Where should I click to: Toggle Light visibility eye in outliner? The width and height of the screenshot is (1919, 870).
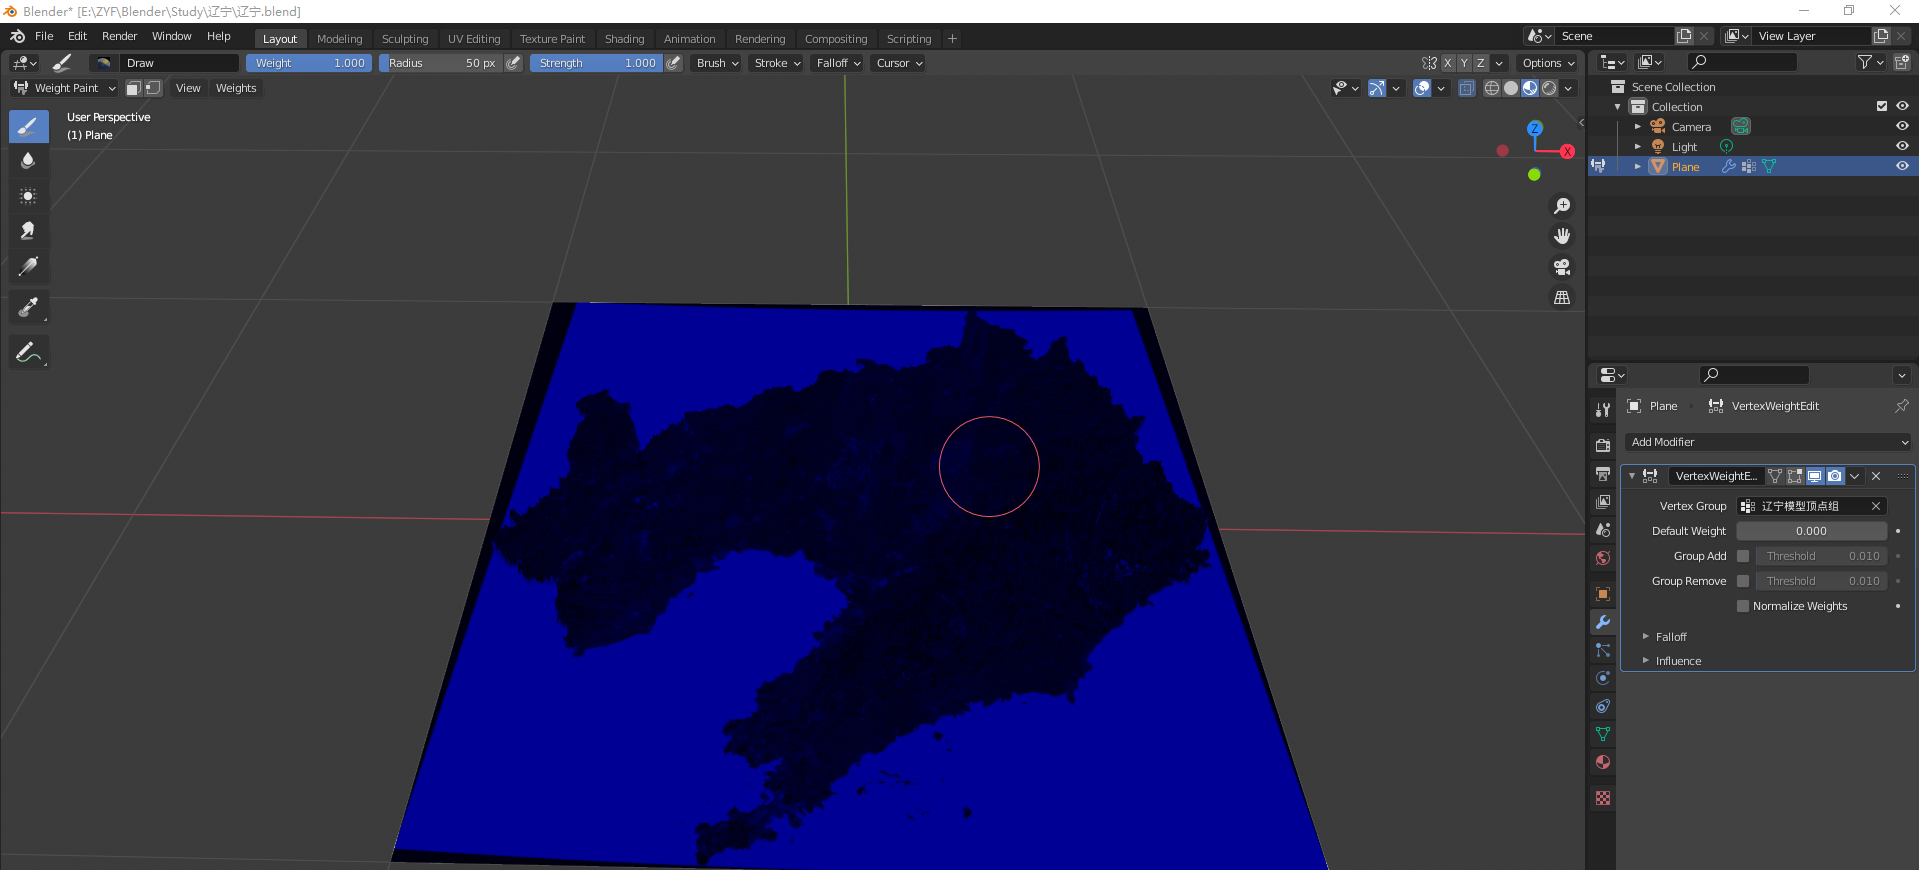pyautogui.click(x=1902, y=146)
